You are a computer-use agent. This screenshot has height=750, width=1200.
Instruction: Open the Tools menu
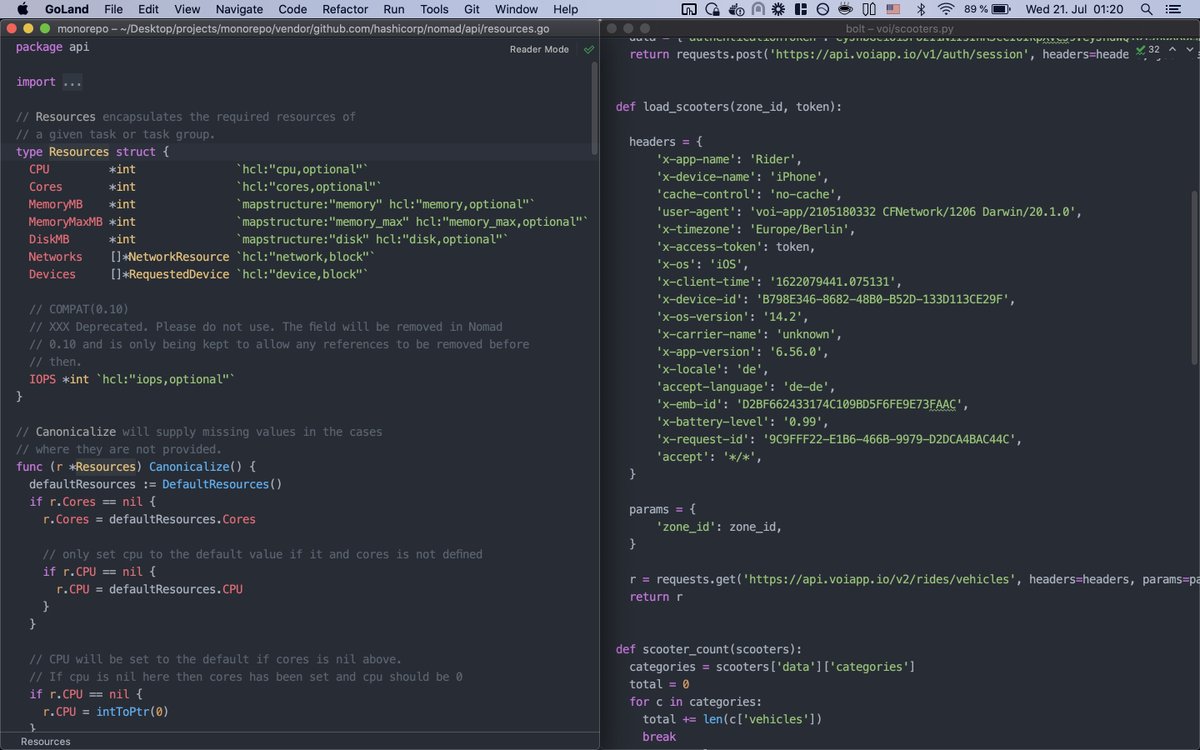[x=434, y=9]
